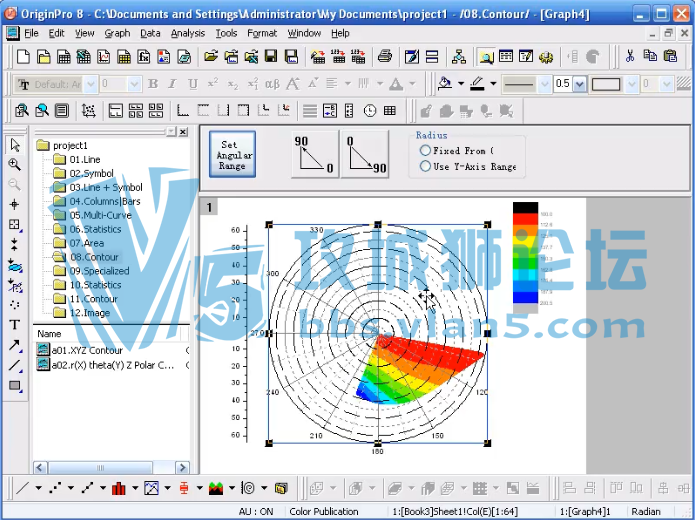The height and width of the screenshot is (520, 695).
Task: Select the Zoom In magnifier tool
Action: (x=15, y=165)
